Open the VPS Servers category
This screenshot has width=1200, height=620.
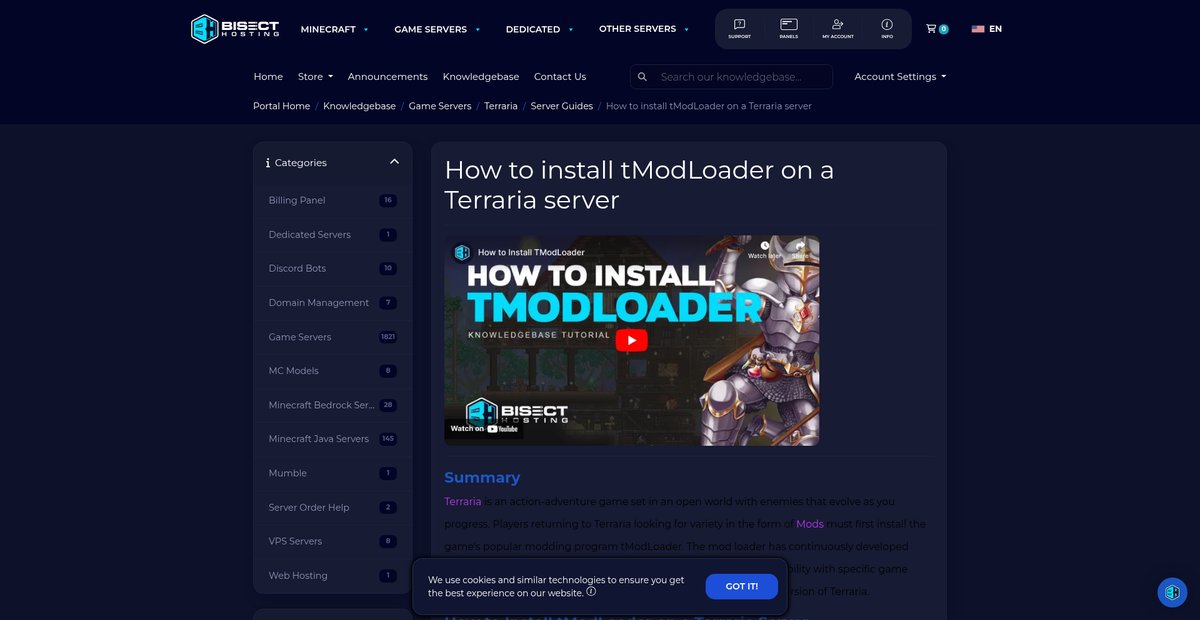pos(333,541)
